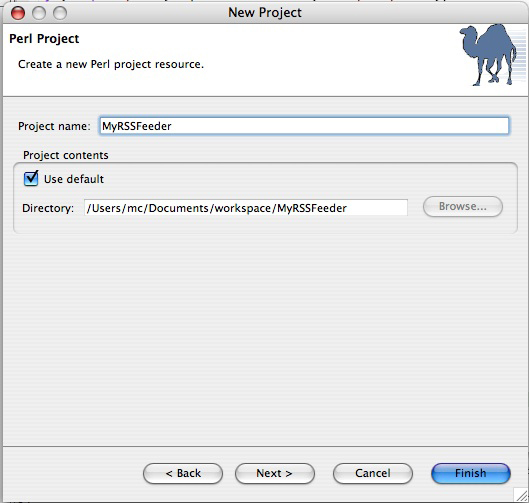529x503 pixels.
Task: Click the Perl Project heading
Action: (44, 39)
